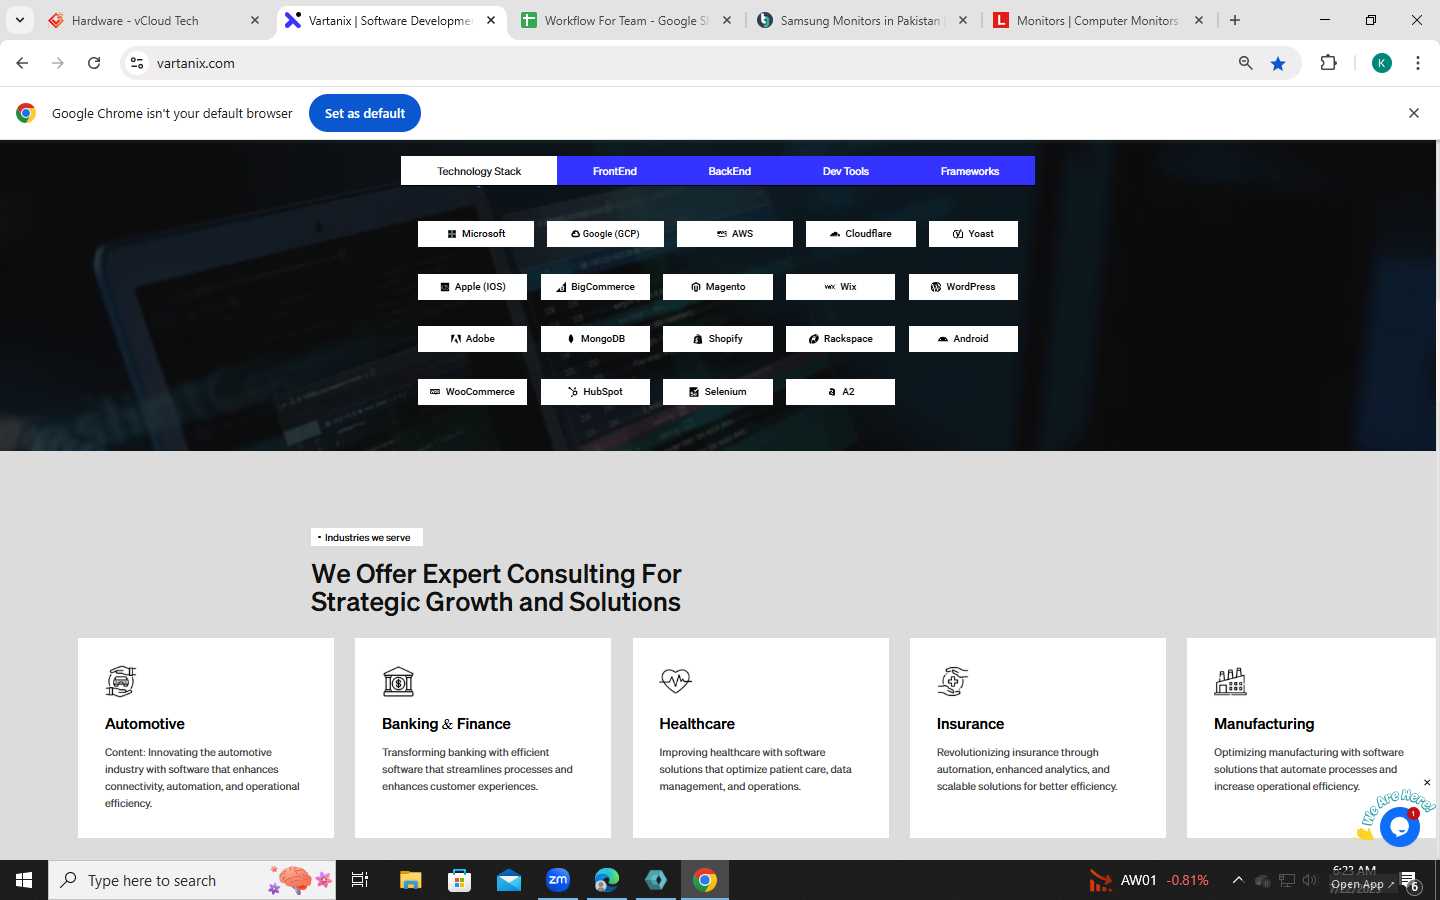Expand the tab search dropdown arrow
Image resolution: width=1440 pixels, height=900 pixels.
click(x=19, y=20)
